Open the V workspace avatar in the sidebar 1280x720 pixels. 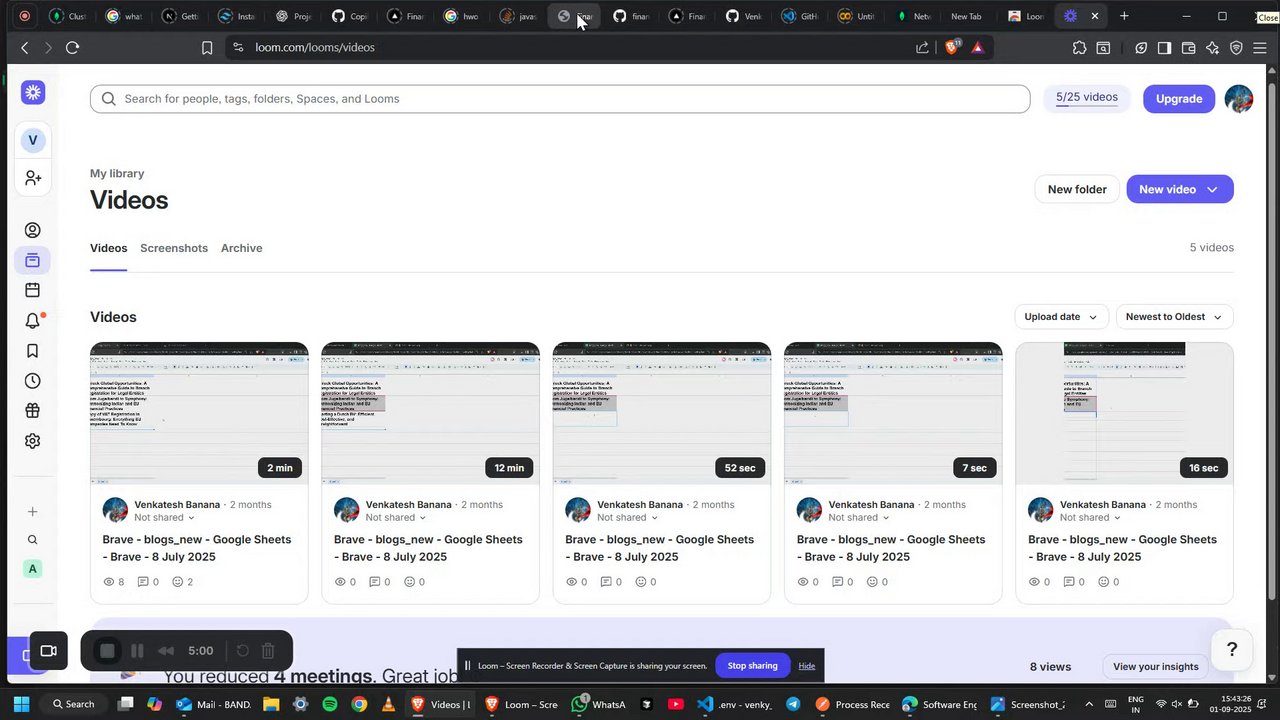(33, 140)
